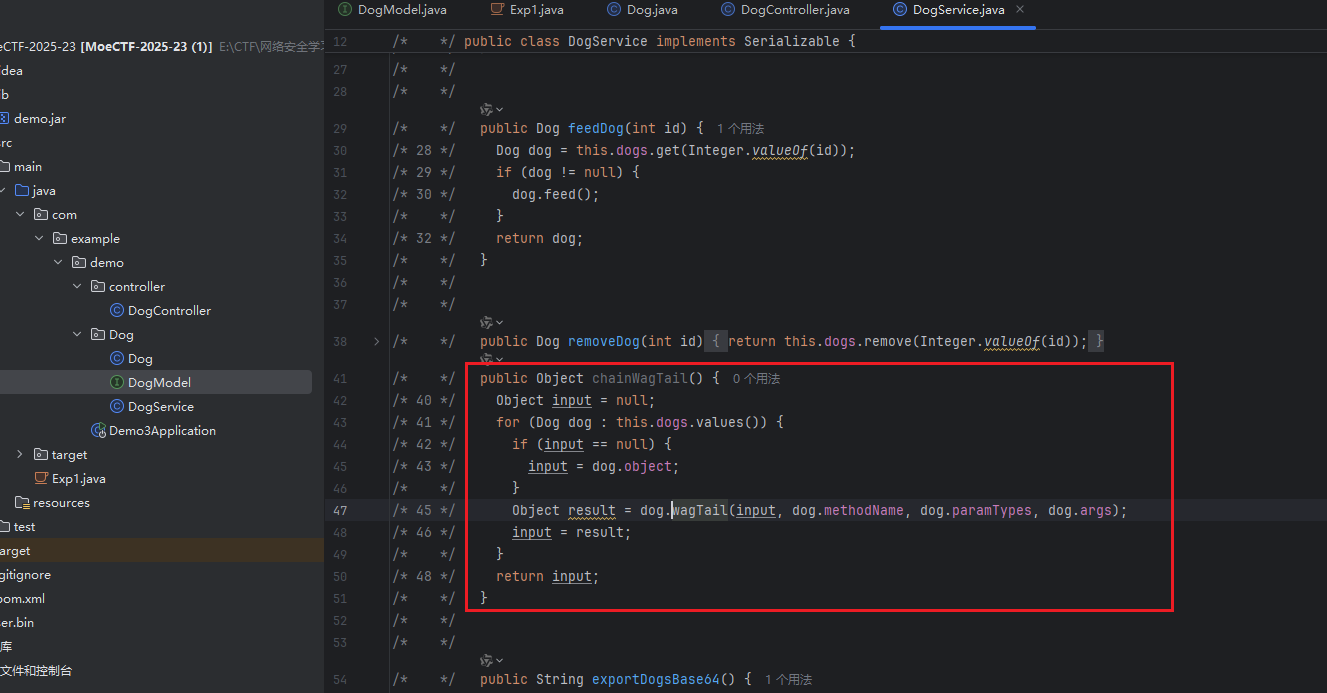This screenshot has height=693, width=1327.
Task: Click the AI action icon above feedDog method
Action: [x=487, y=108]
